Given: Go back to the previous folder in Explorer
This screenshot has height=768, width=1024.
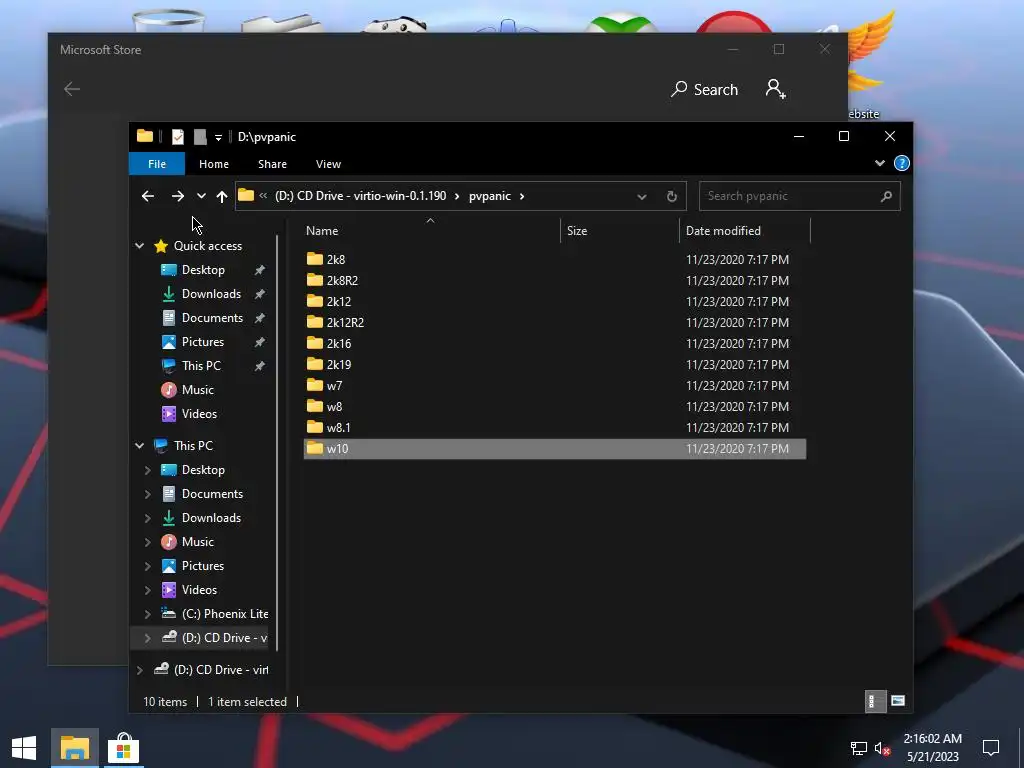Looking at the screenshot, I should [x=148, y=196].
